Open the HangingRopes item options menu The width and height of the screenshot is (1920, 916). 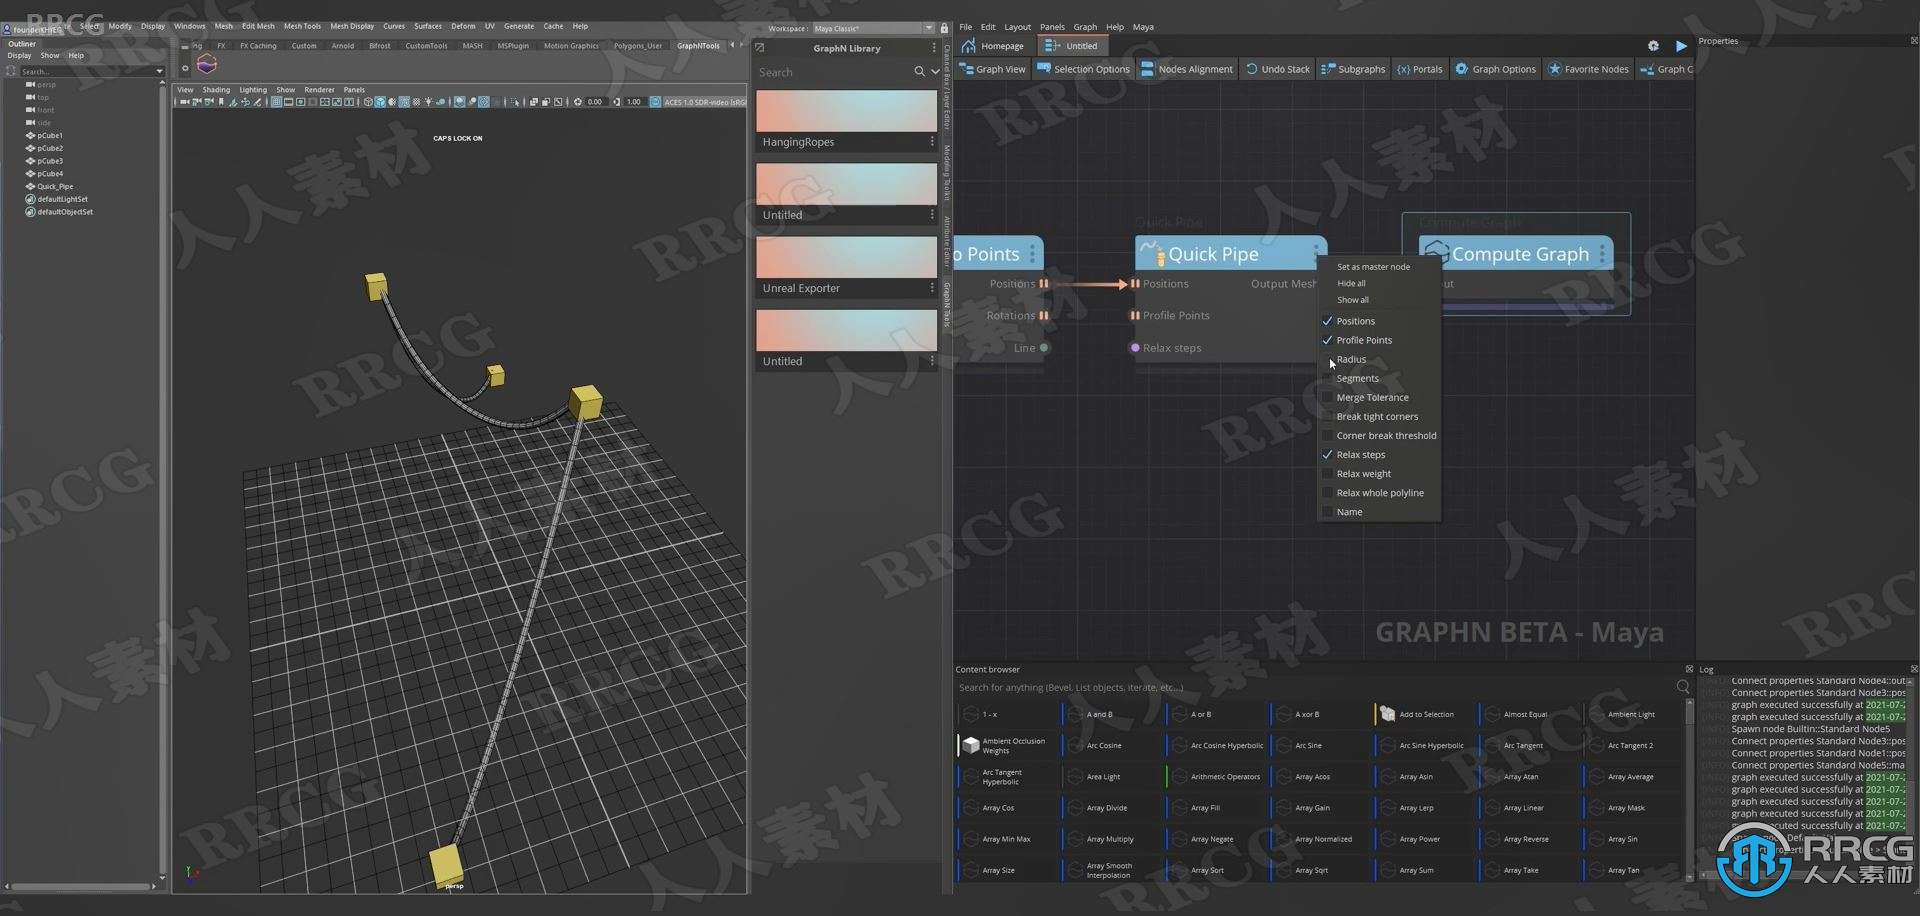click(932, 142)
